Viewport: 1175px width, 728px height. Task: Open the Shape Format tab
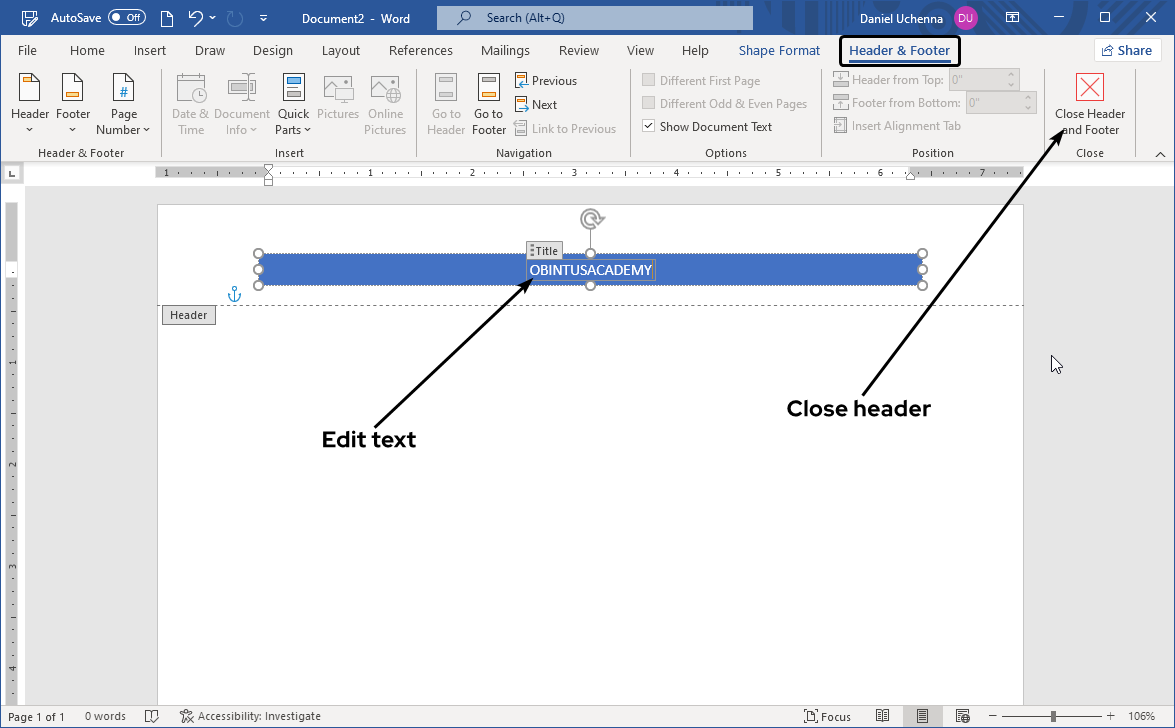(779, 51)
